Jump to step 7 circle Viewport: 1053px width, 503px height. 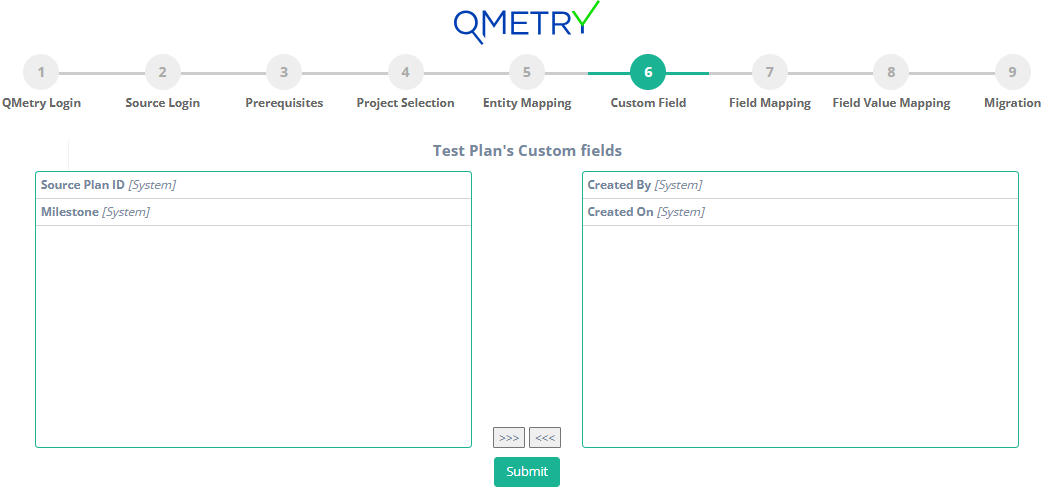point(770,73)
